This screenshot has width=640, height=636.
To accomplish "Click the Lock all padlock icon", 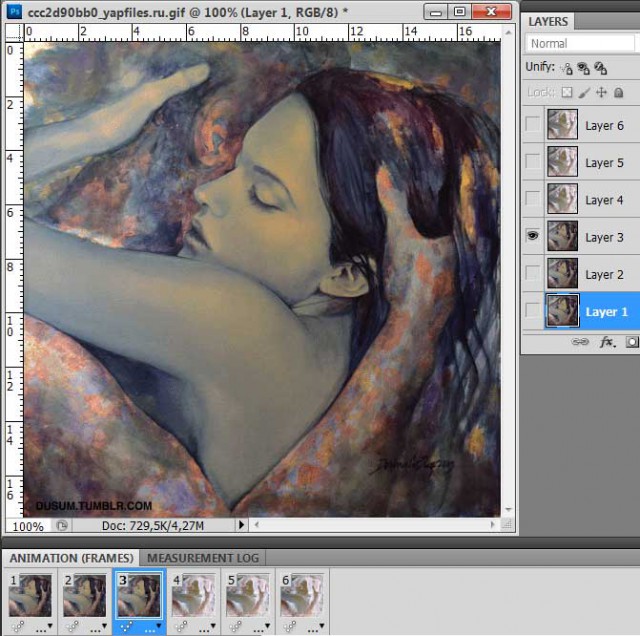I will tap(618, 92).
